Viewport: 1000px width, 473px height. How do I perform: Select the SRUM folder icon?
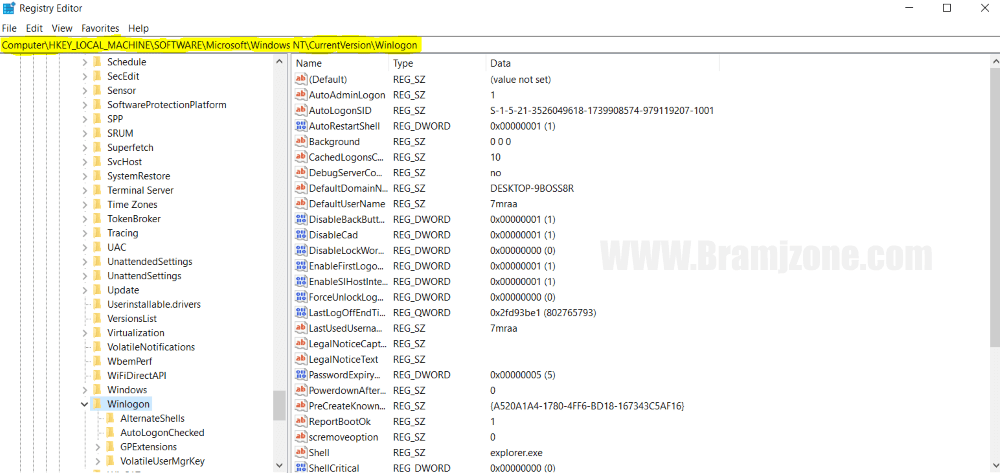tap(97, 133)
